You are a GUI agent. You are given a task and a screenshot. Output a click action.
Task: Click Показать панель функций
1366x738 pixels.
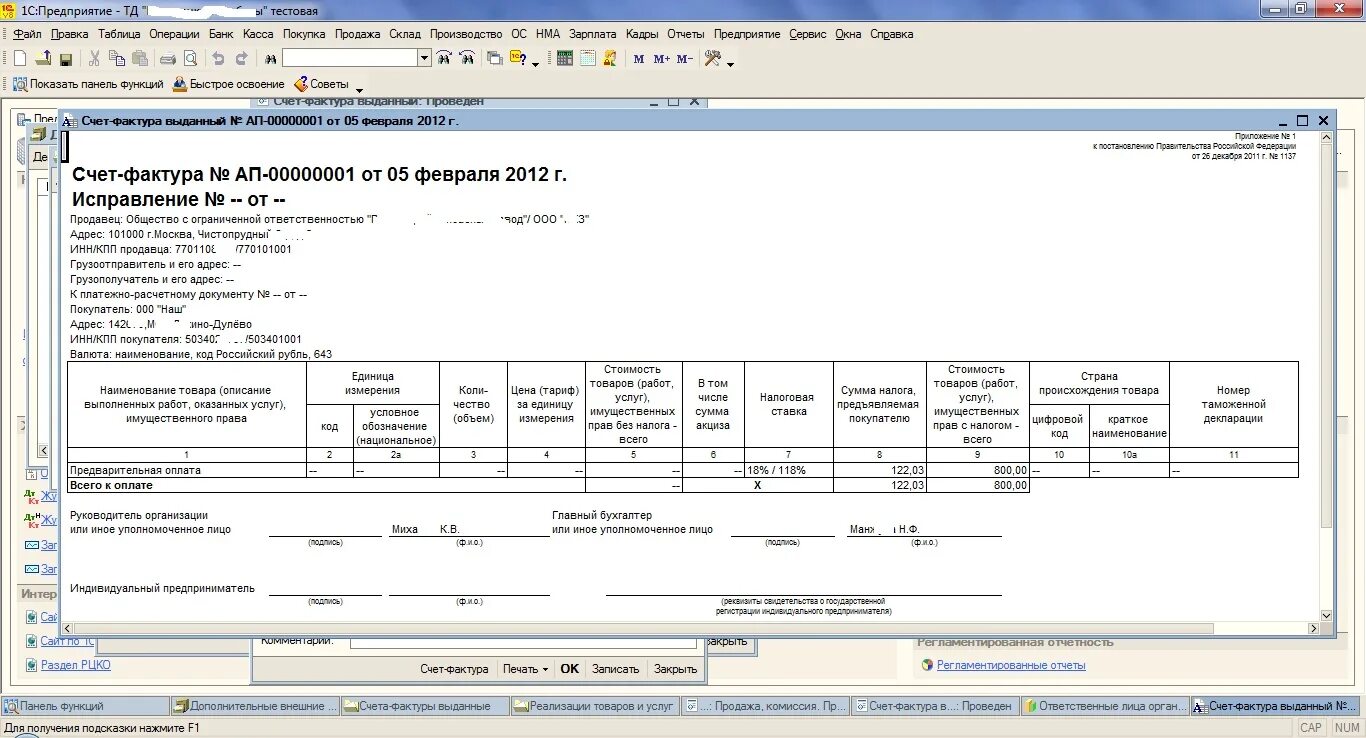pos(88,85)
